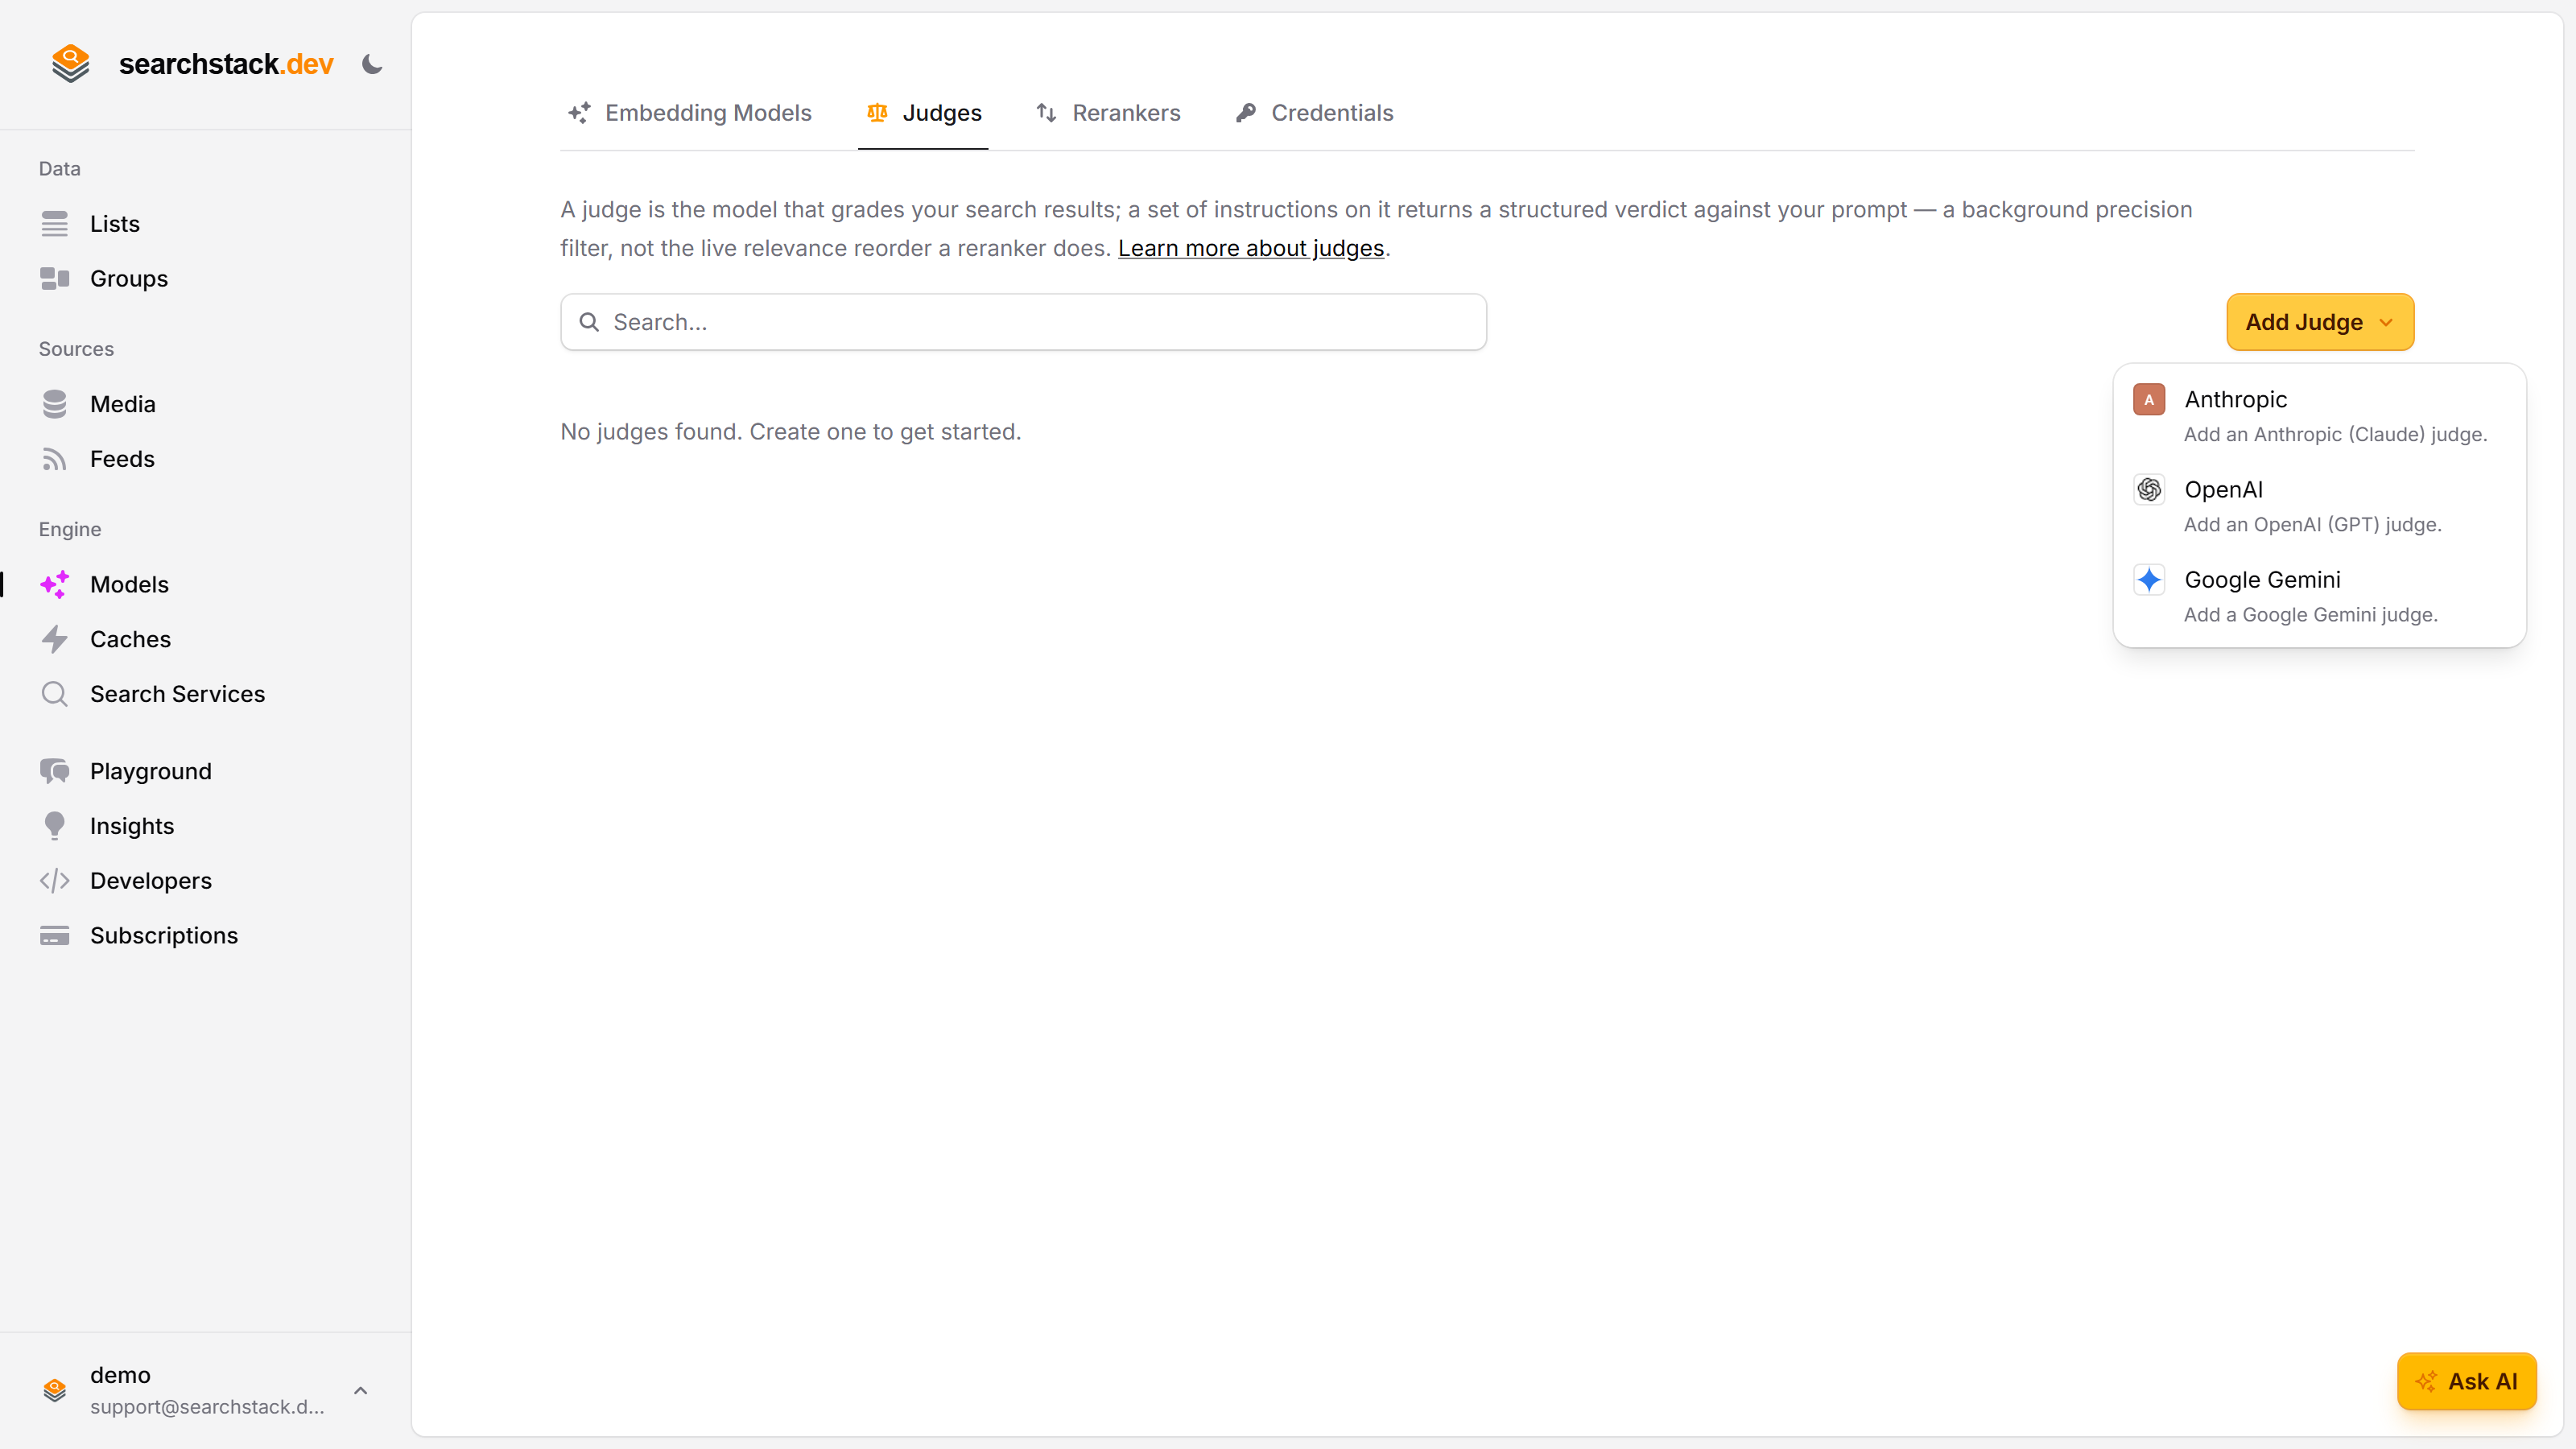Focus the judges Search field
The image size is (2576, 1449).
coord(1023,322)
